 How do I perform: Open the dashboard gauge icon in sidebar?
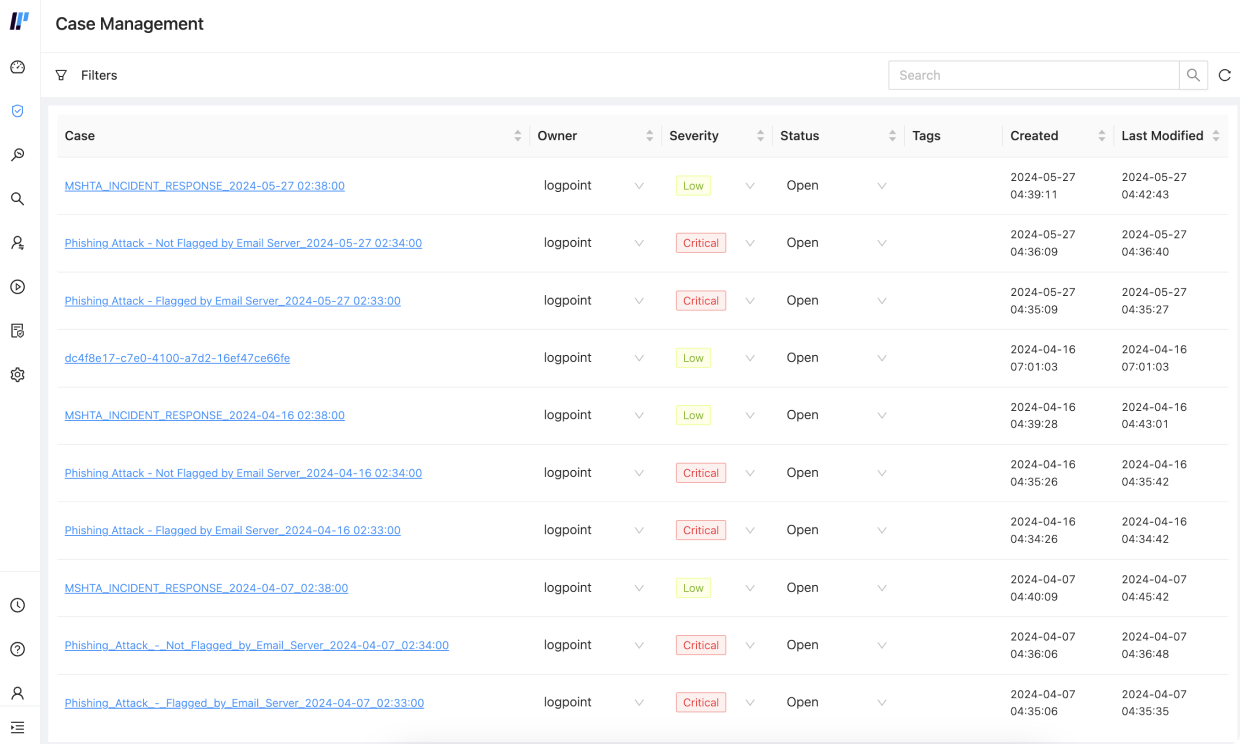pos(17,67)
